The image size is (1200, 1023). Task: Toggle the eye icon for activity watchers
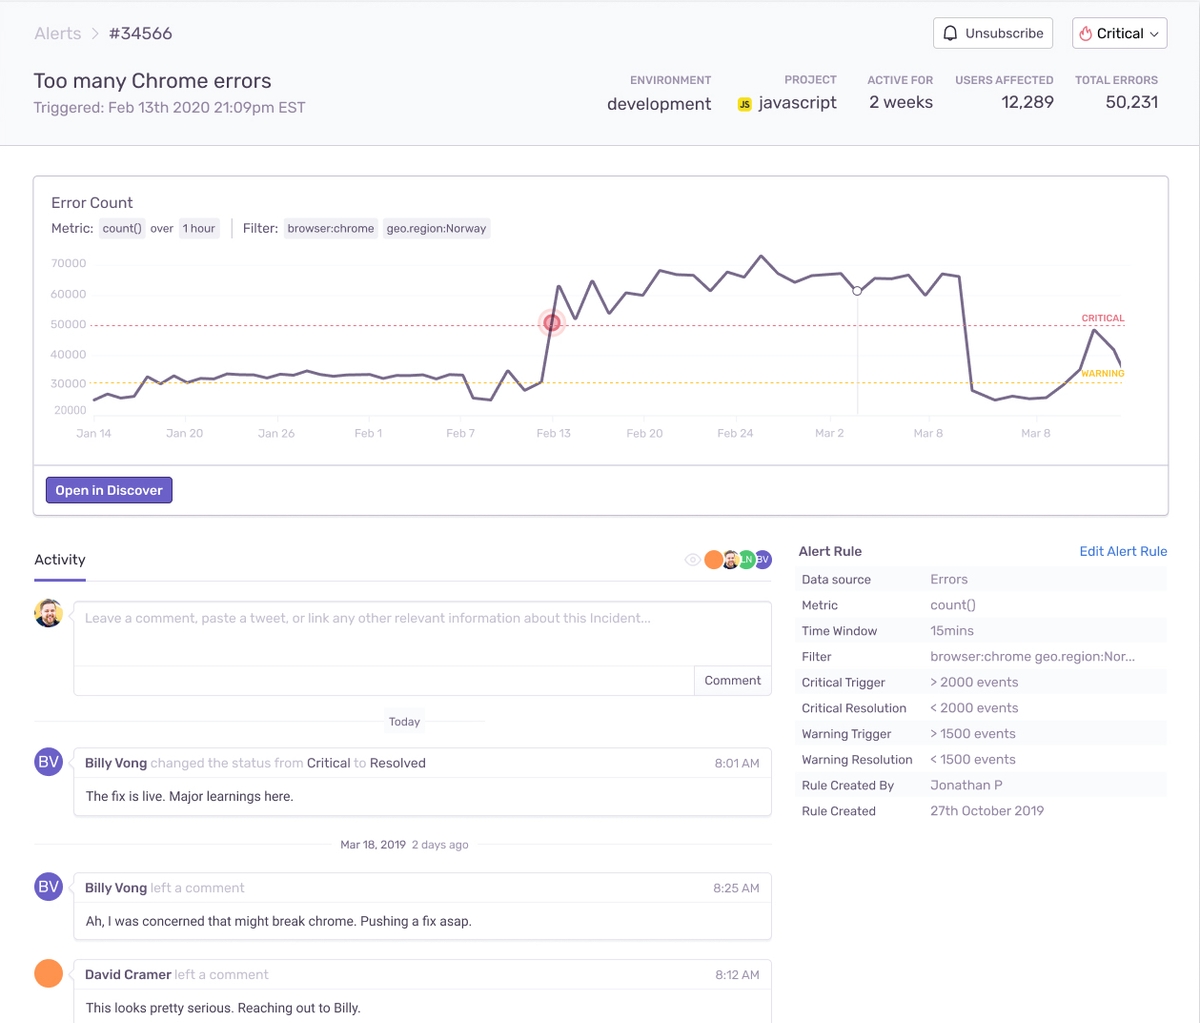(692, 560)
